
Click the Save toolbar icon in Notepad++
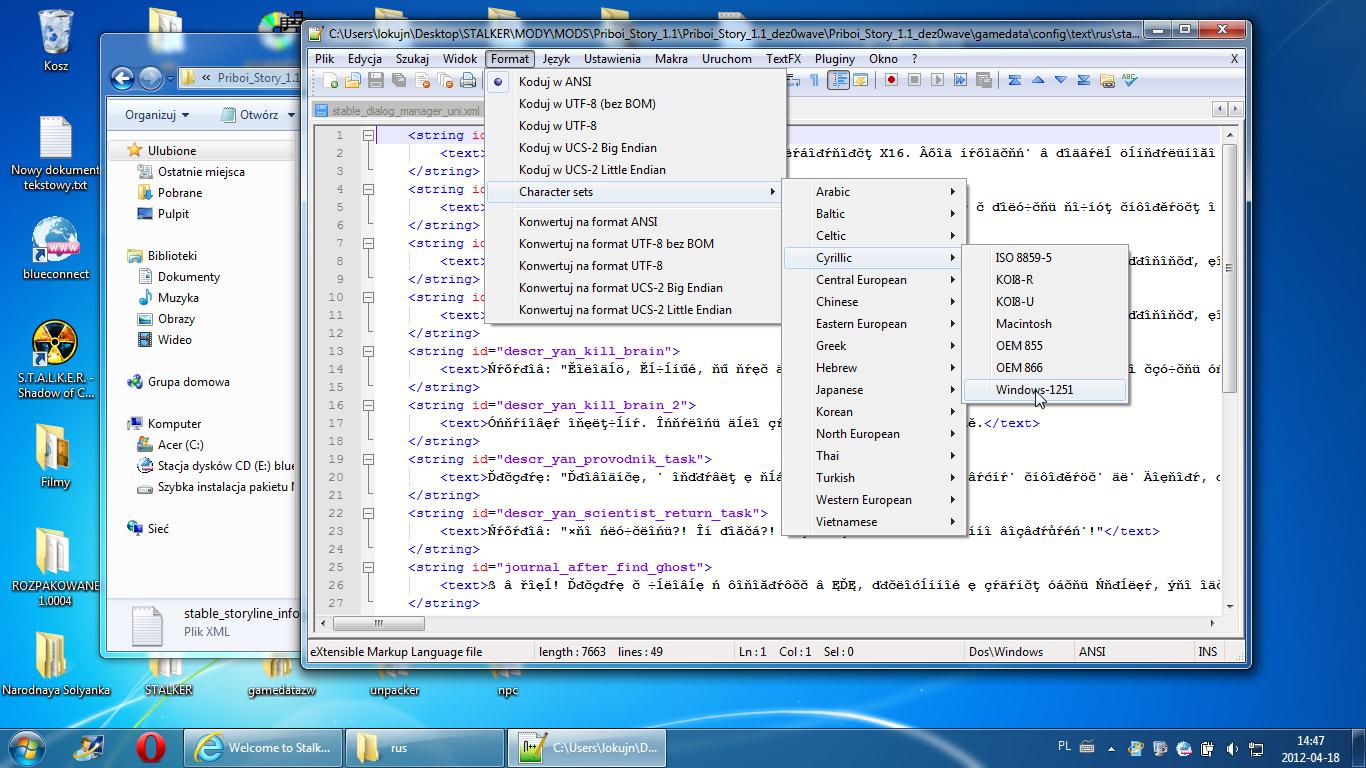(x=376, y=80)
